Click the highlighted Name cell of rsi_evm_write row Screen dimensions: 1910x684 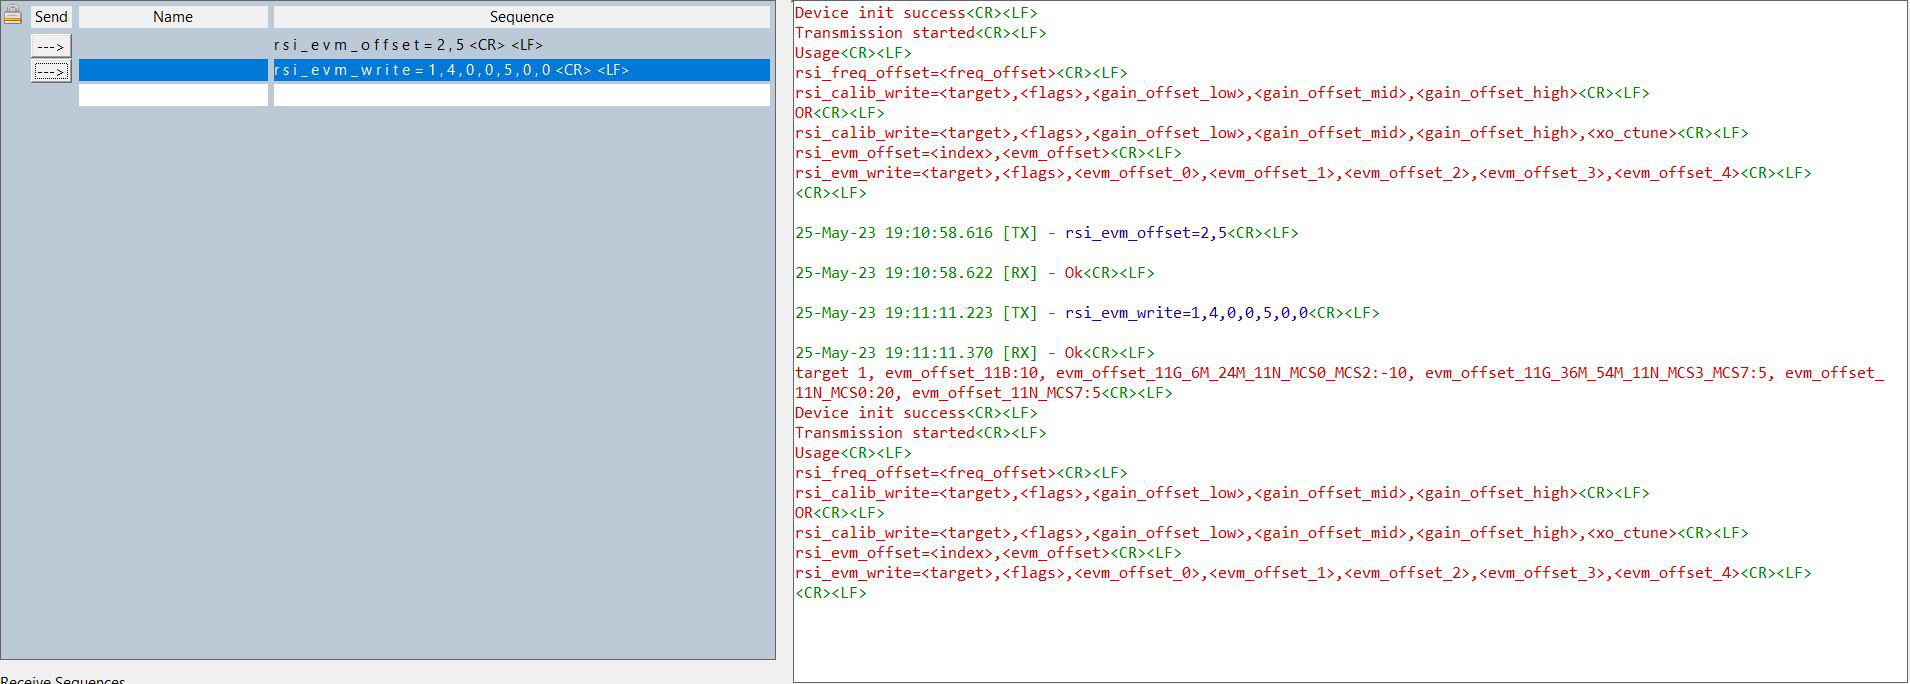[173, 70]
